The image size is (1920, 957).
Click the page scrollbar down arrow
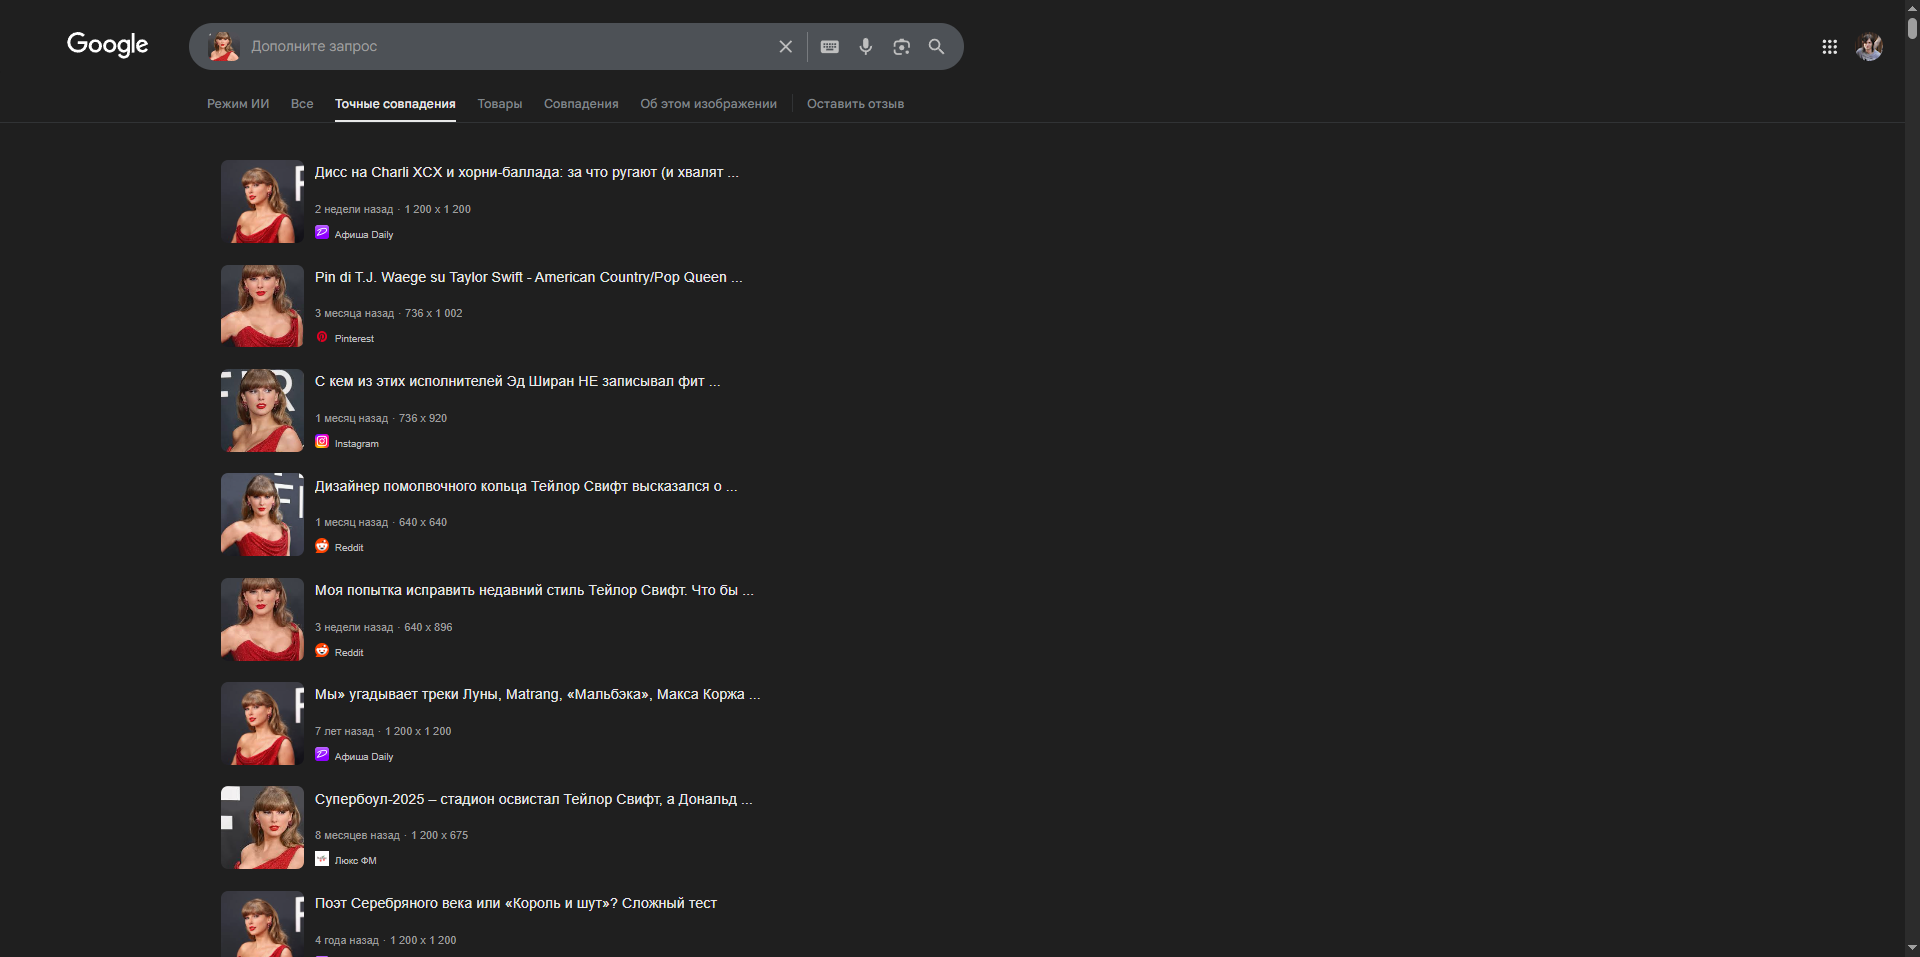pos(1912,948)
